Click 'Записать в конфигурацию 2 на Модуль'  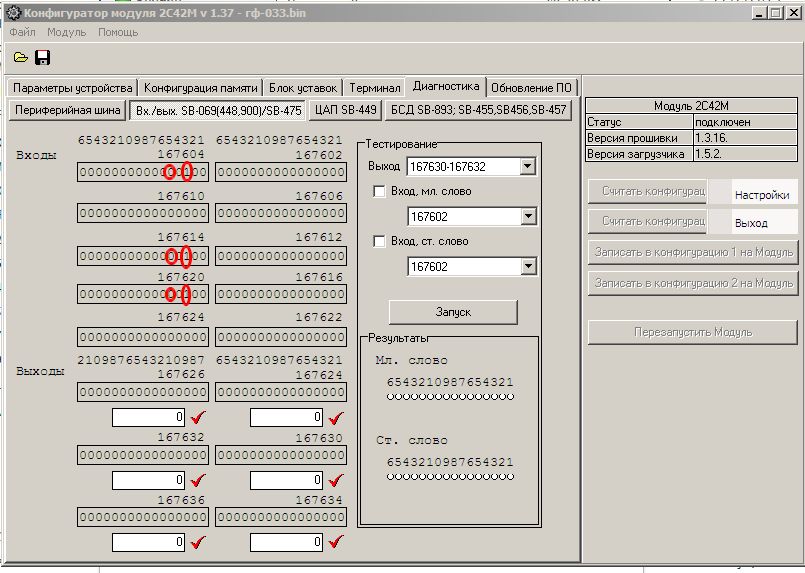[x=694, y=283]
